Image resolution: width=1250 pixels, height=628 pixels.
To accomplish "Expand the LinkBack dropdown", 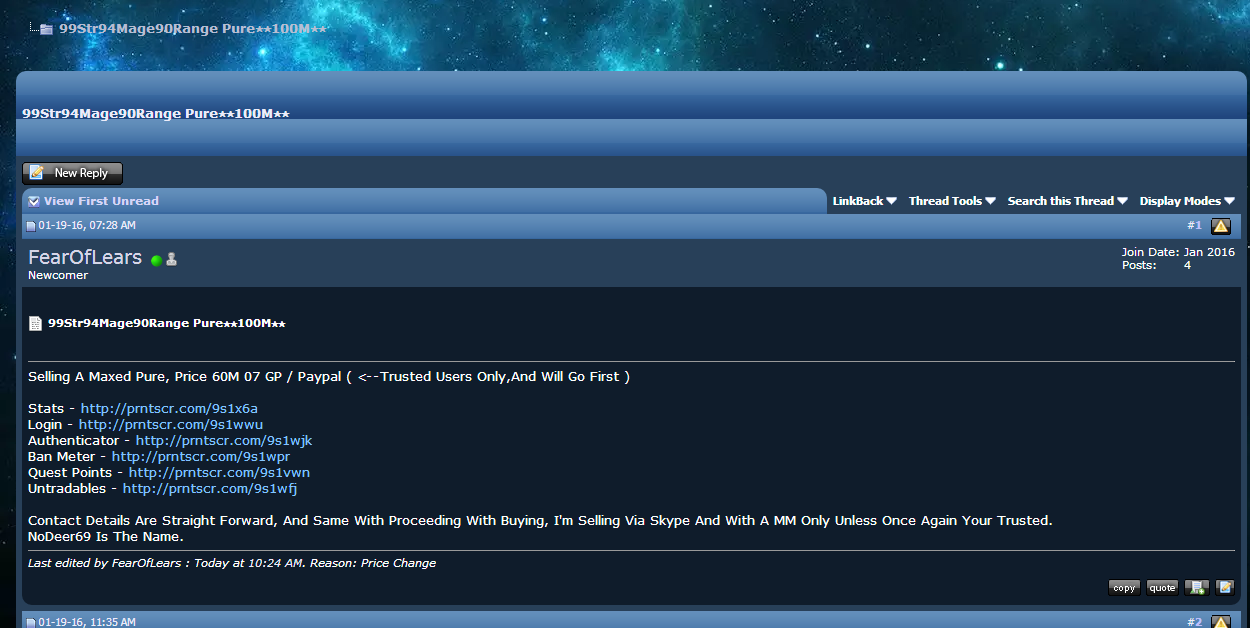I will [x=865, y=201].
